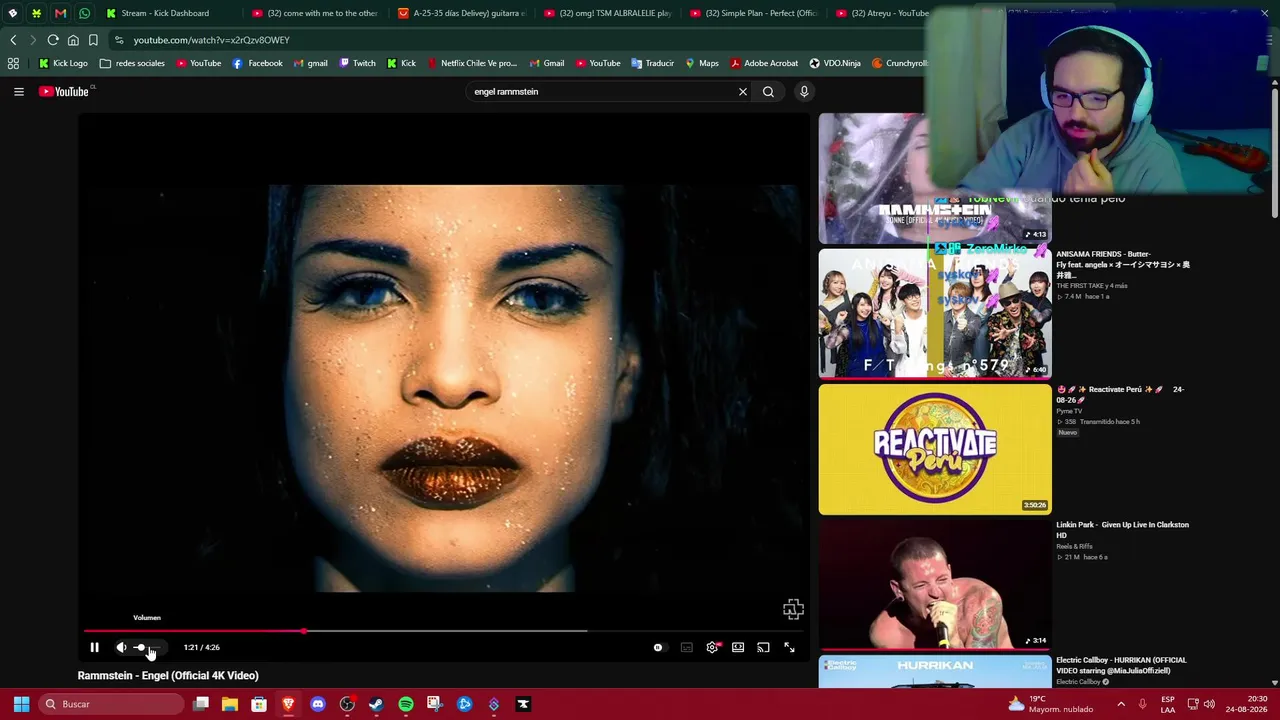1280x720 pixels.
Task: Open the Facebook bookmark
Action: [257, 63]
